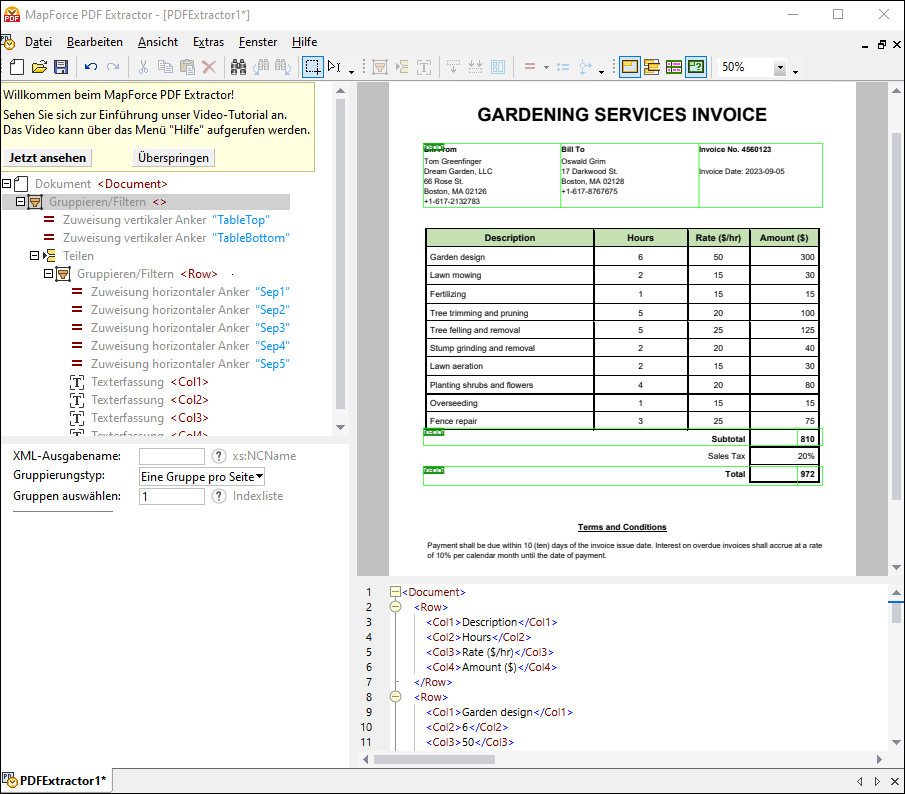Open the Extras menu

(x=208, y=42)
